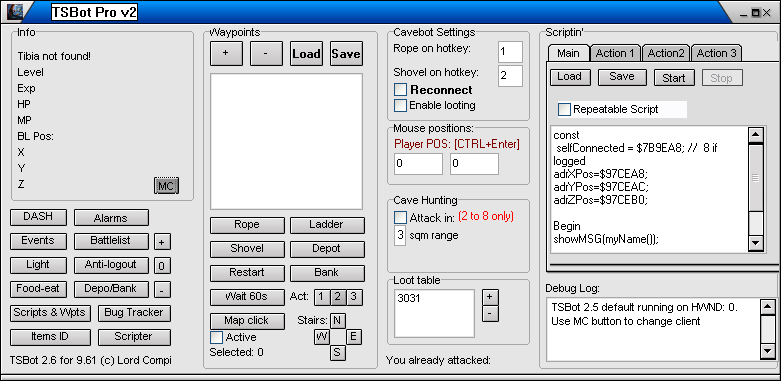The image size is (781, 381).
Task: Click Act button 1
Action: [x=322, y=297]
